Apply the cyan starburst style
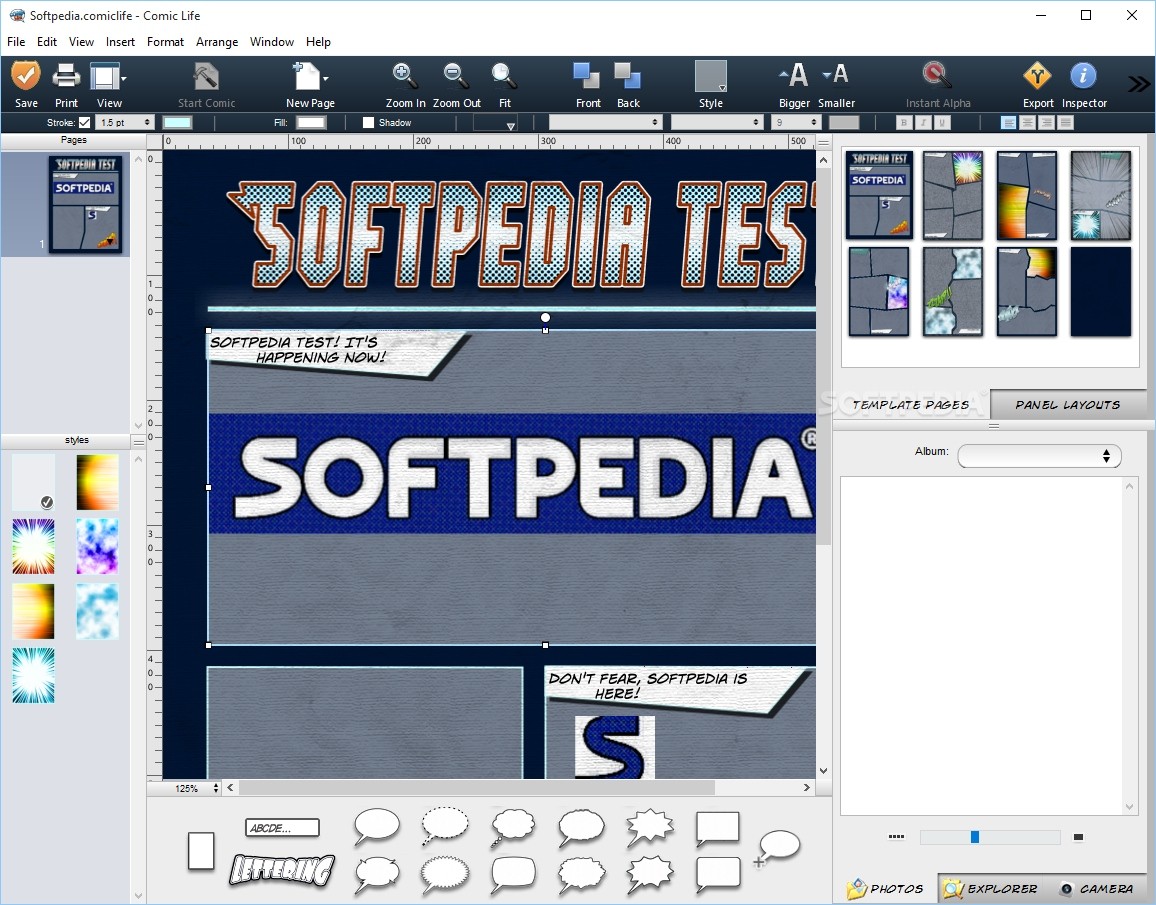This screenshot has width=1156, height=905. 33,675
